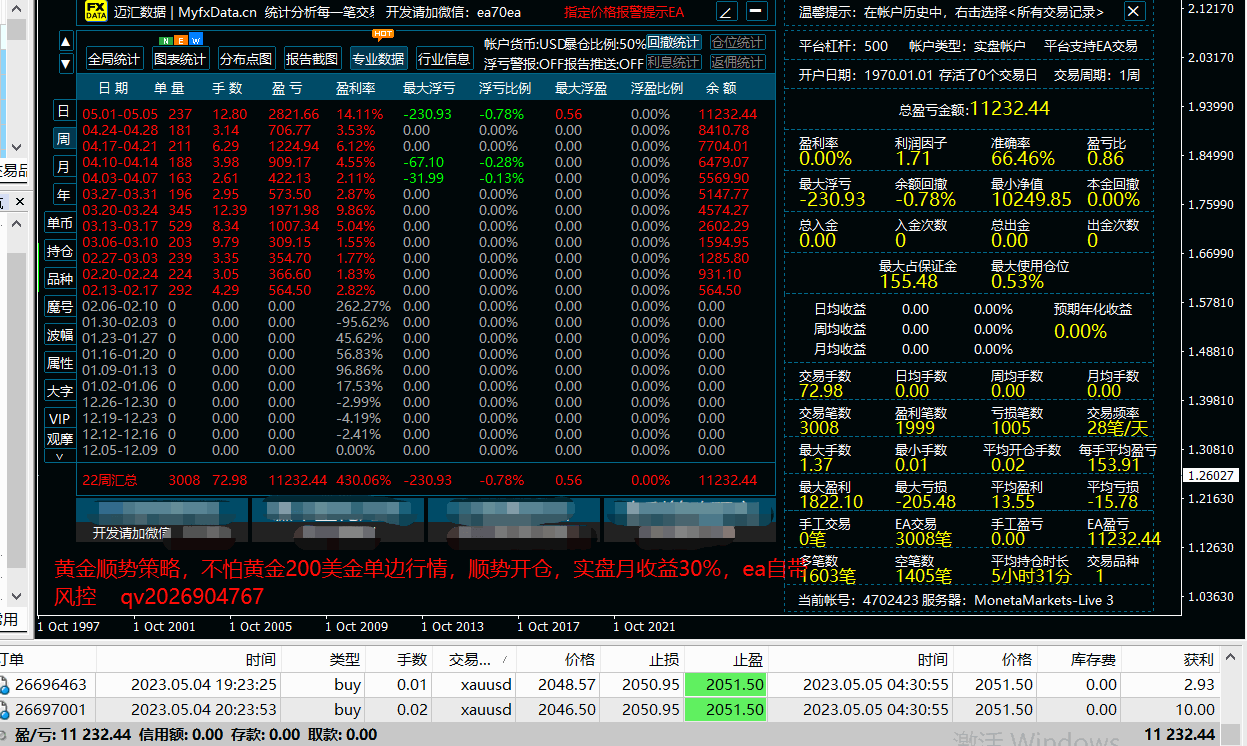
Task: Click the 利息统计 button
Action: pyautogui.click(x=674, y=63)
